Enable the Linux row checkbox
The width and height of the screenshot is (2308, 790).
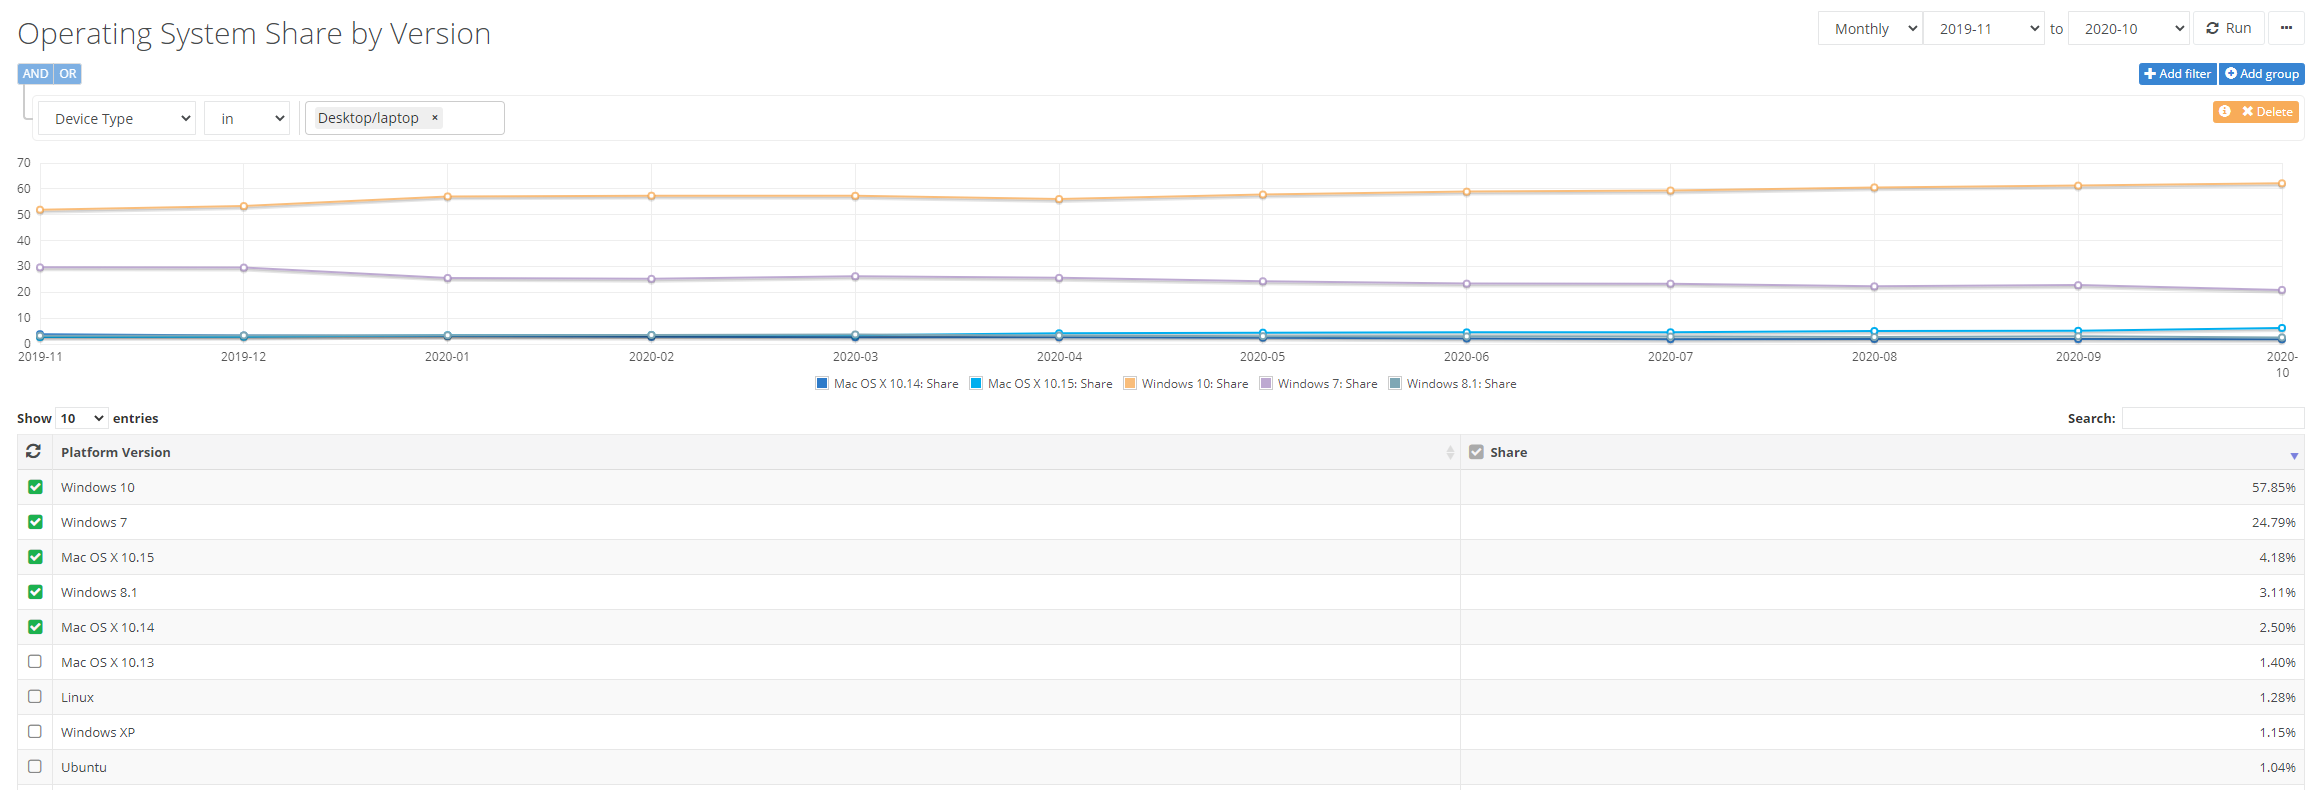(35, 697)
